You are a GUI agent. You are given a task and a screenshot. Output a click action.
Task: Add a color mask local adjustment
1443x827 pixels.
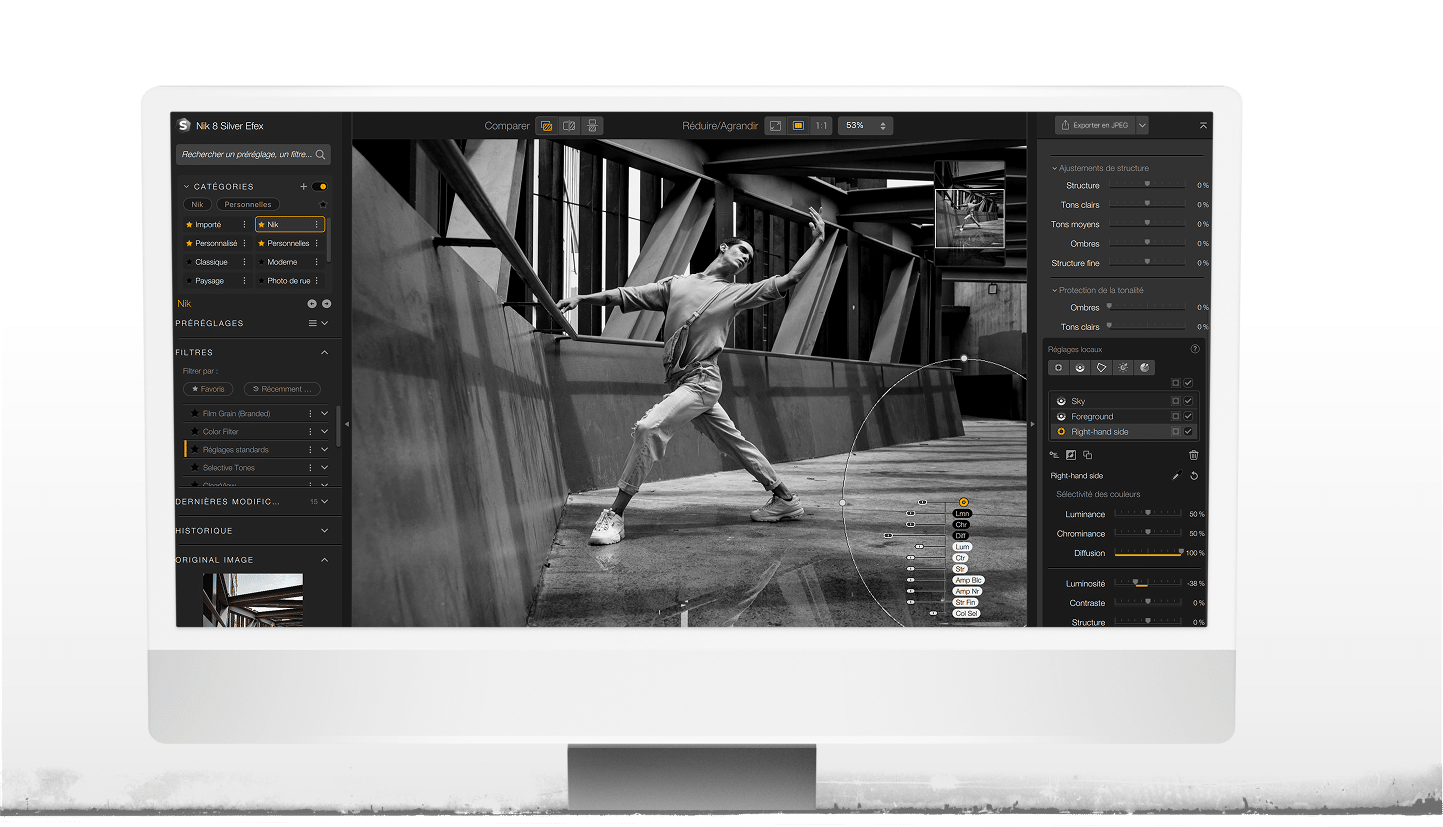(x=1146, y=368)
